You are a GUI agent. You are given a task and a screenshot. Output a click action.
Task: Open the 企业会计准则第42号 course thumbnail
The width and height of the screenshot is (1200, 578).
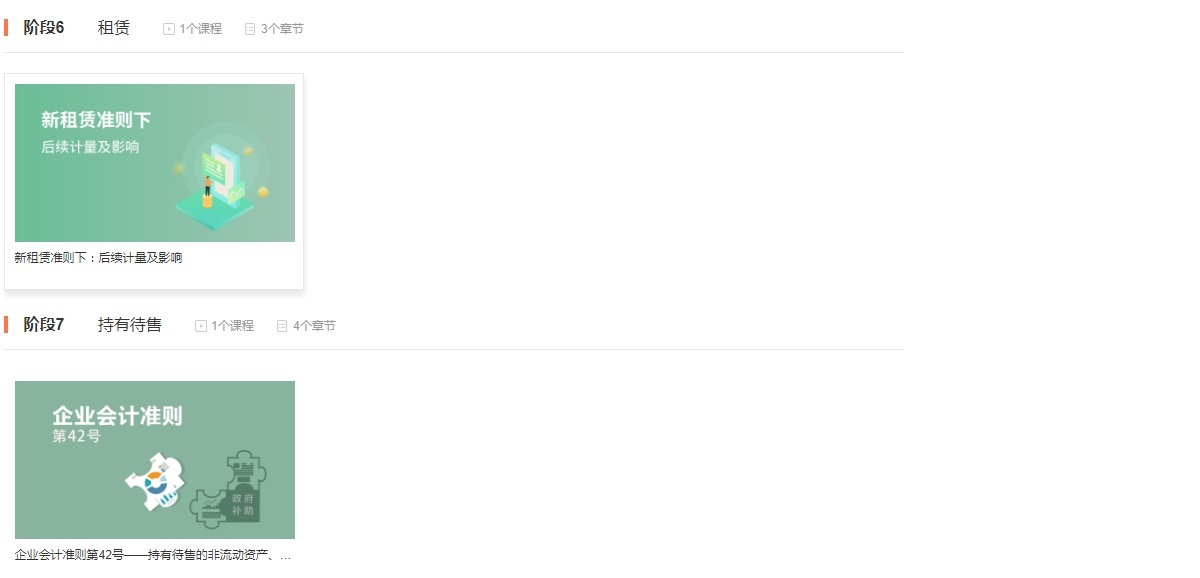click(x=155, y=460)
